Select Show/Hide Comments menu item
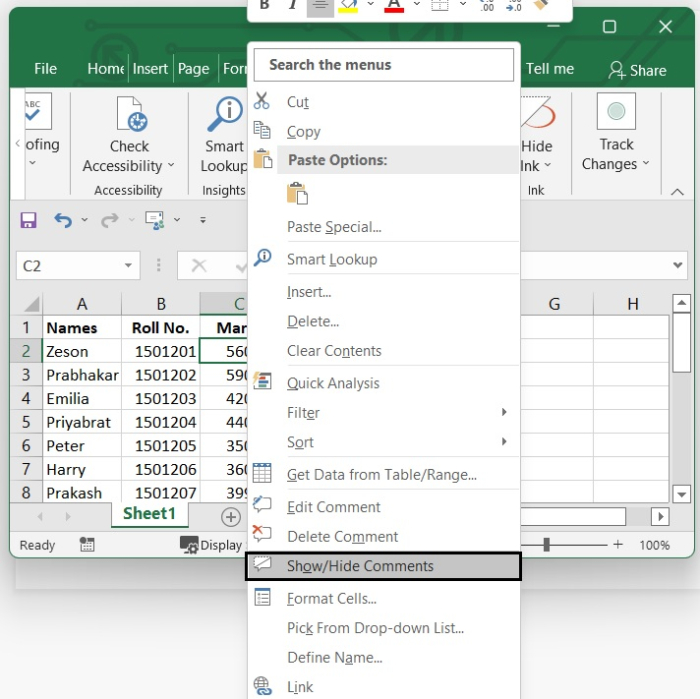Viewport: 700px width, 699px height. point(383,566)
